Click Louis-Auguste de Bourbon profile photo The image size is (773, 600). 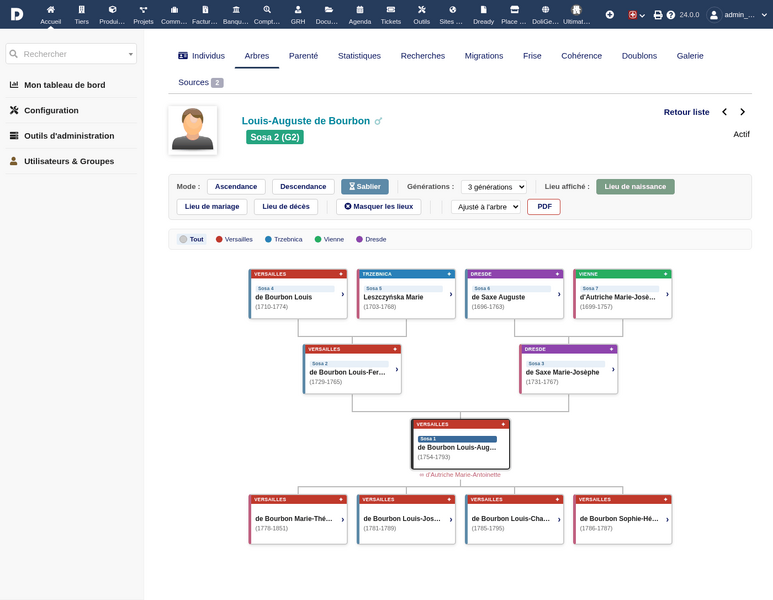(x=192, y=130)
